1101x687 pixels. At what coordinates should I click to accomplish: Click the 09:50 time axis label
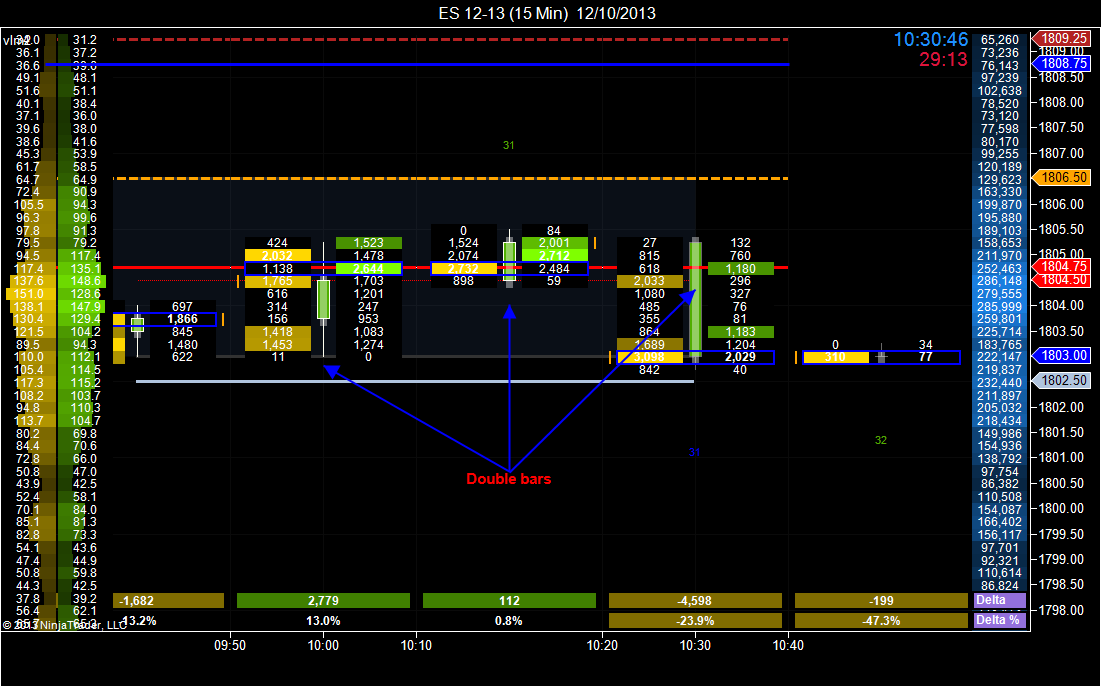[230, 646]
